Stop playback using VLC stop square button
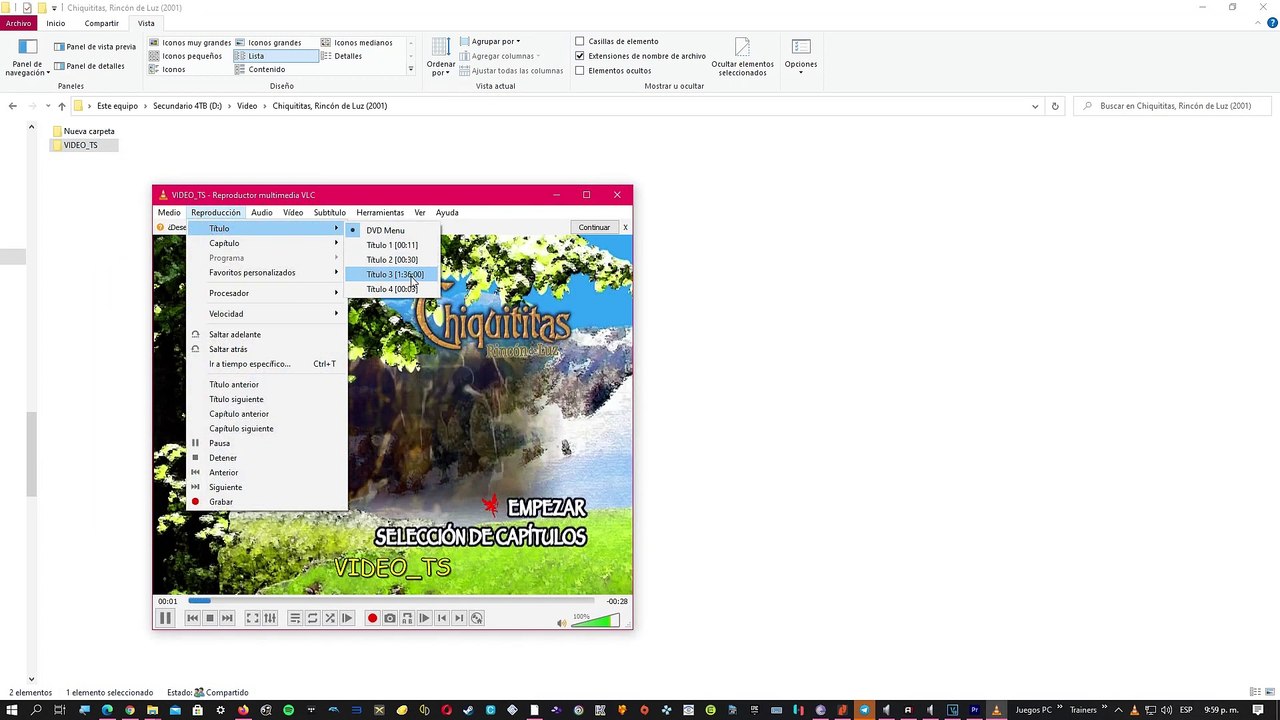 (210, 618)
